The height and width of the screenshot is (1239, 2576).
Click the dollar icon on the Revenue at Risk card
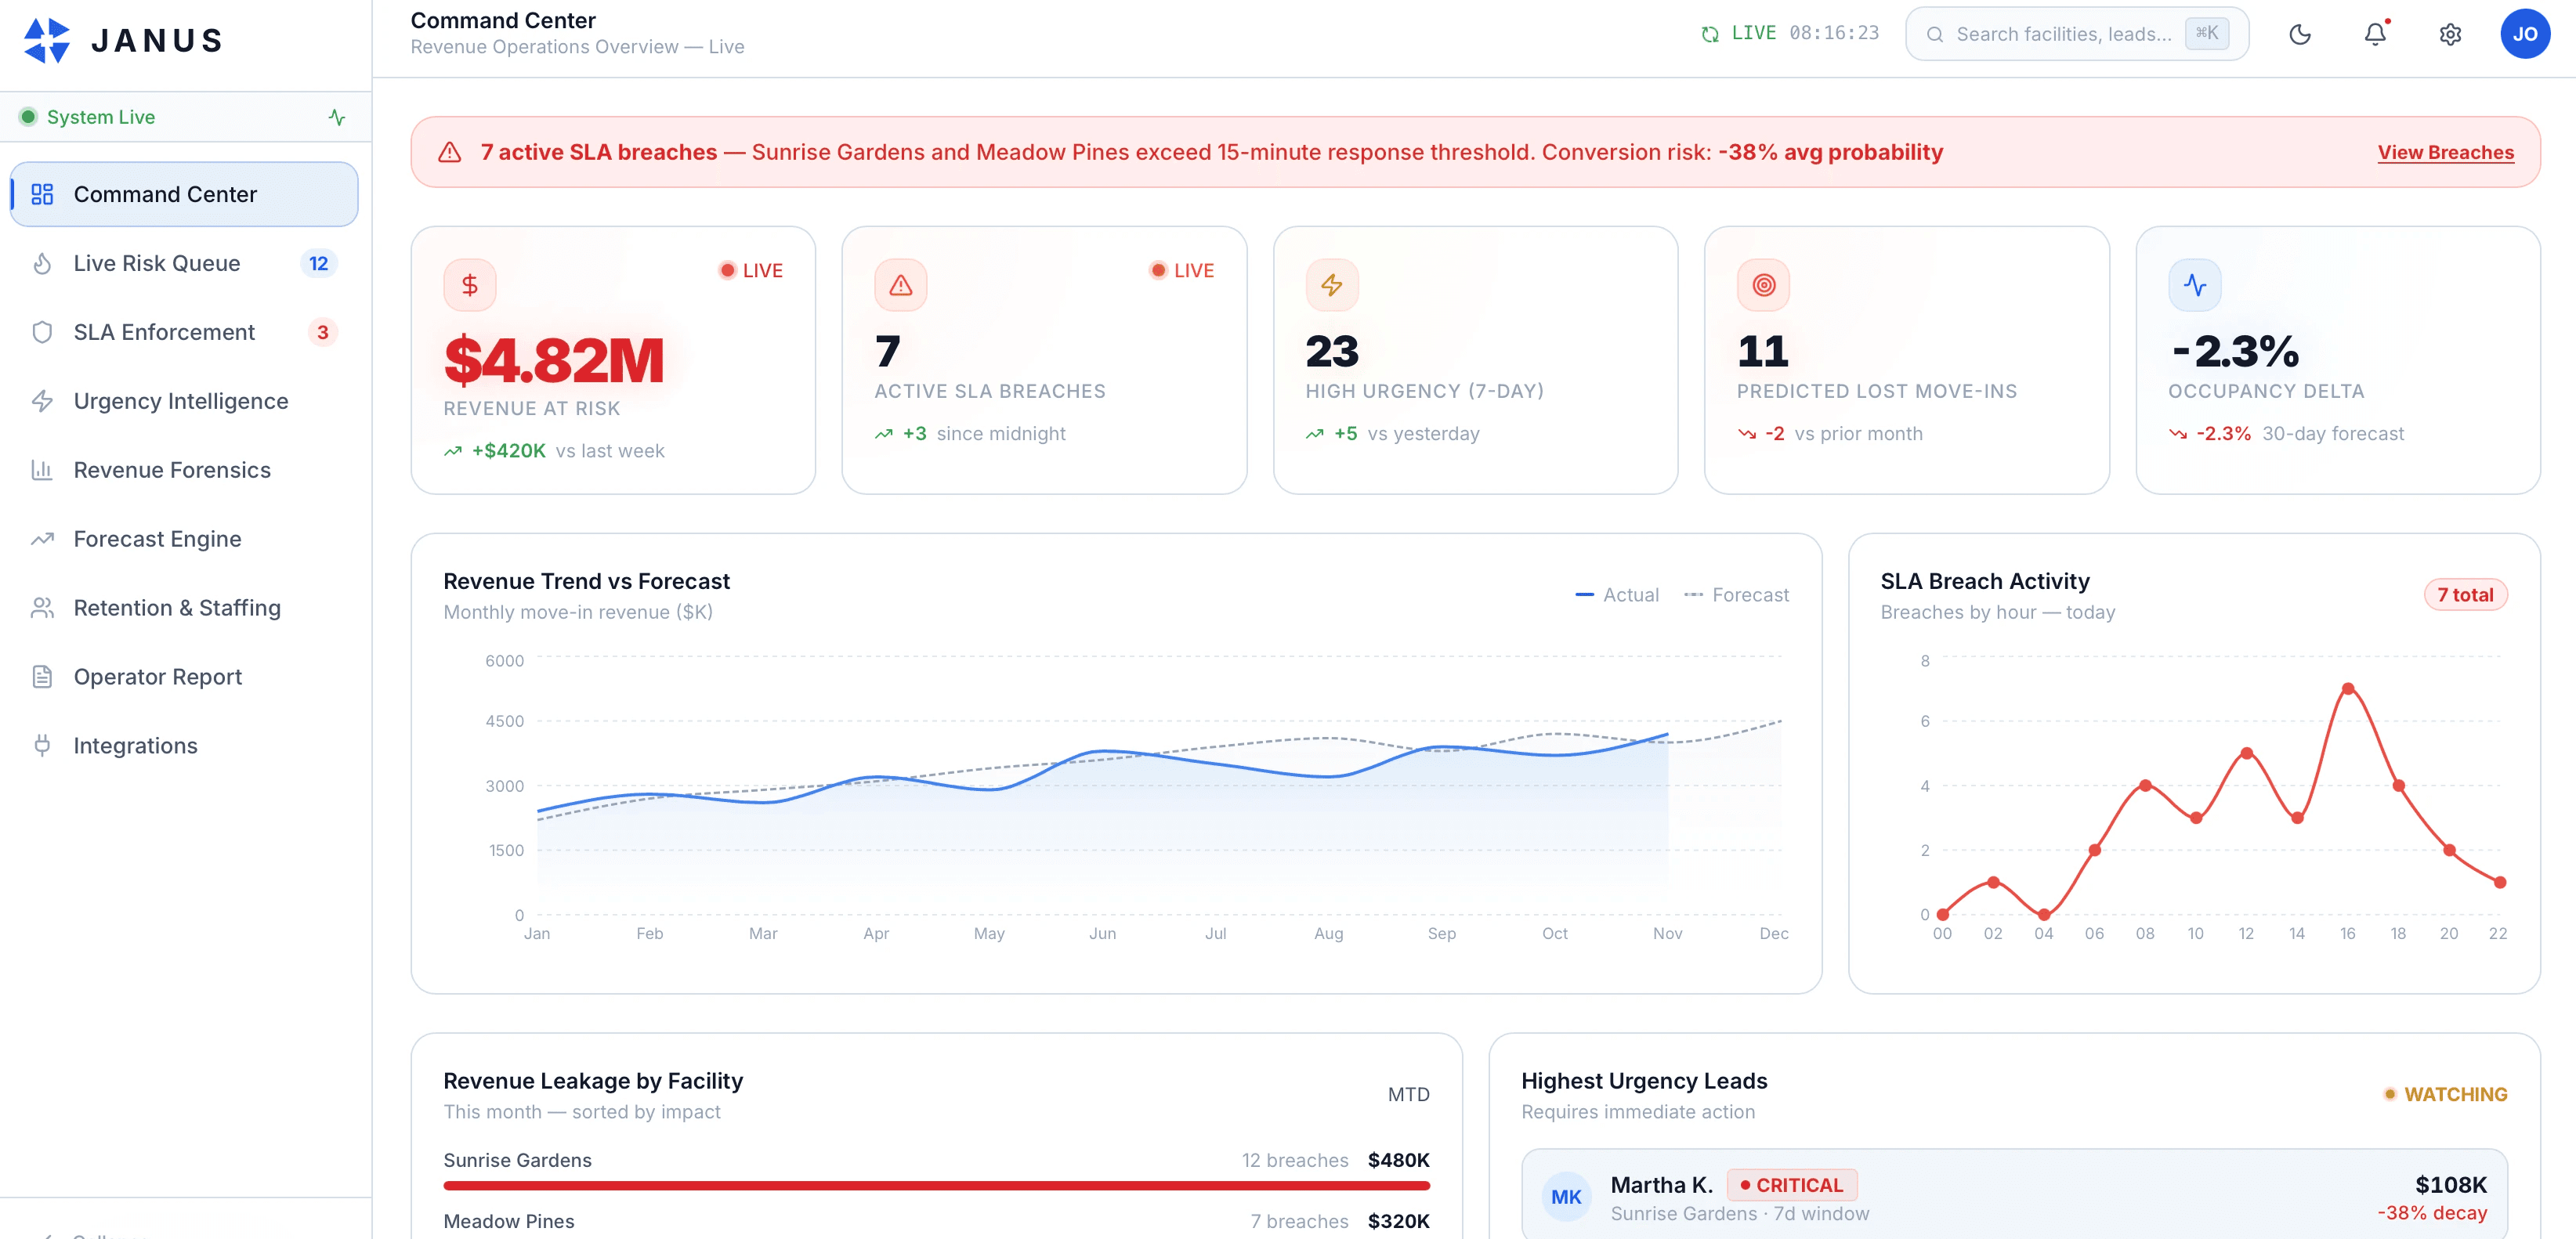coord(470,285)
